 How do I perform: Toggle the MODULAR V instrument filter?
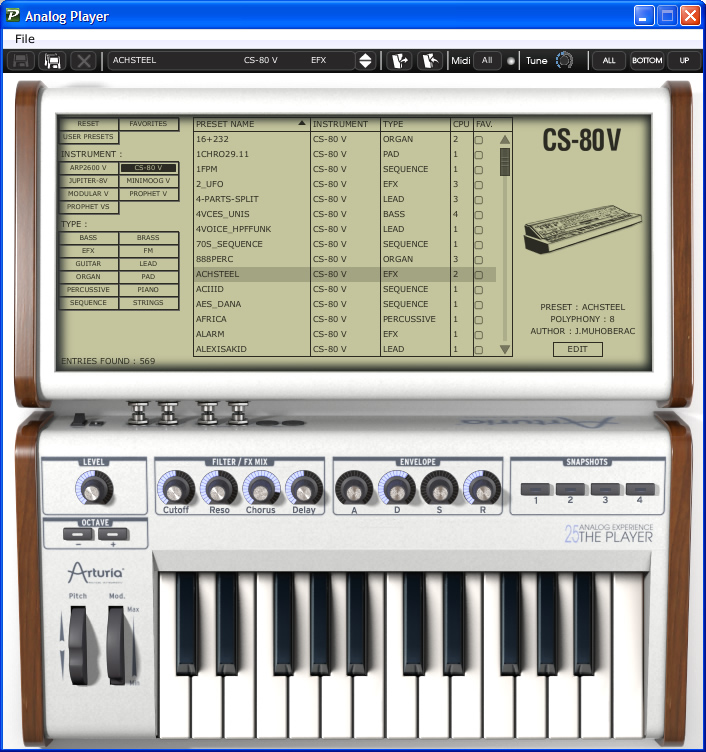point(88,194)
